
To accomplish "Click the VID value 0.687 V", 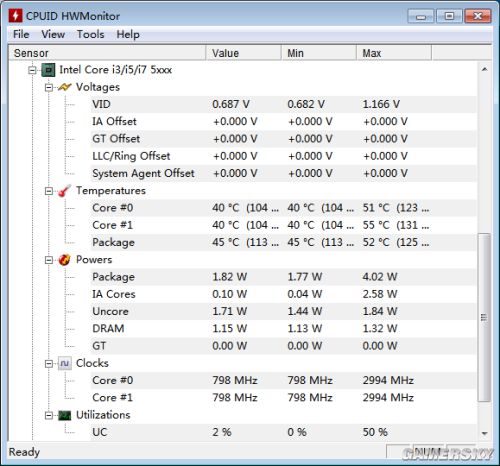I will [231, 104].
